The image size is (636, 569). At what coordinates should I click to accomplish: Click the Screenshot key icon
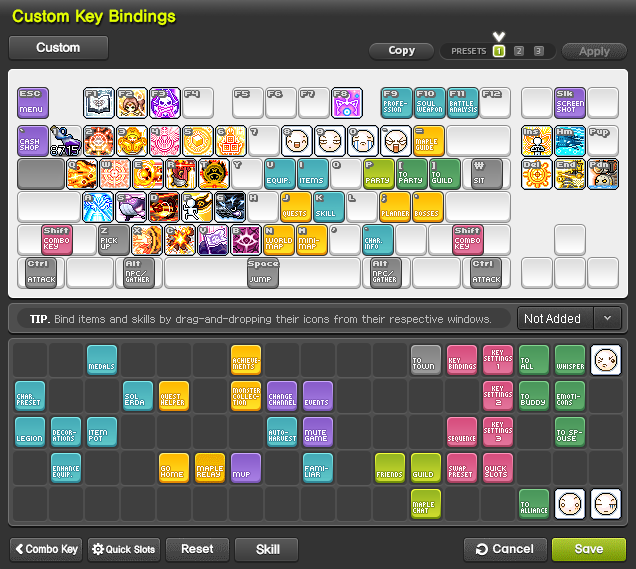point(570,103)
